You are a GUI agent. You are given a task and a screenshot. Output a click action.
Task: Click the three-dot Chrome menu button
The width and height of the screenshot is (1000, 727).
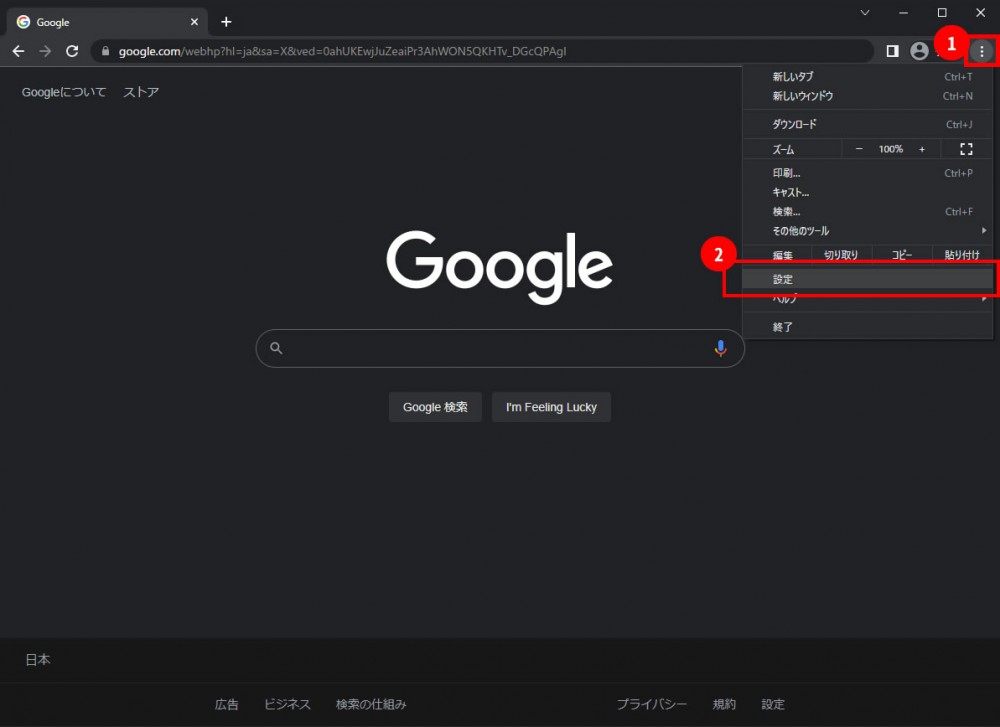pyautogui.click(x=982, y=51)
